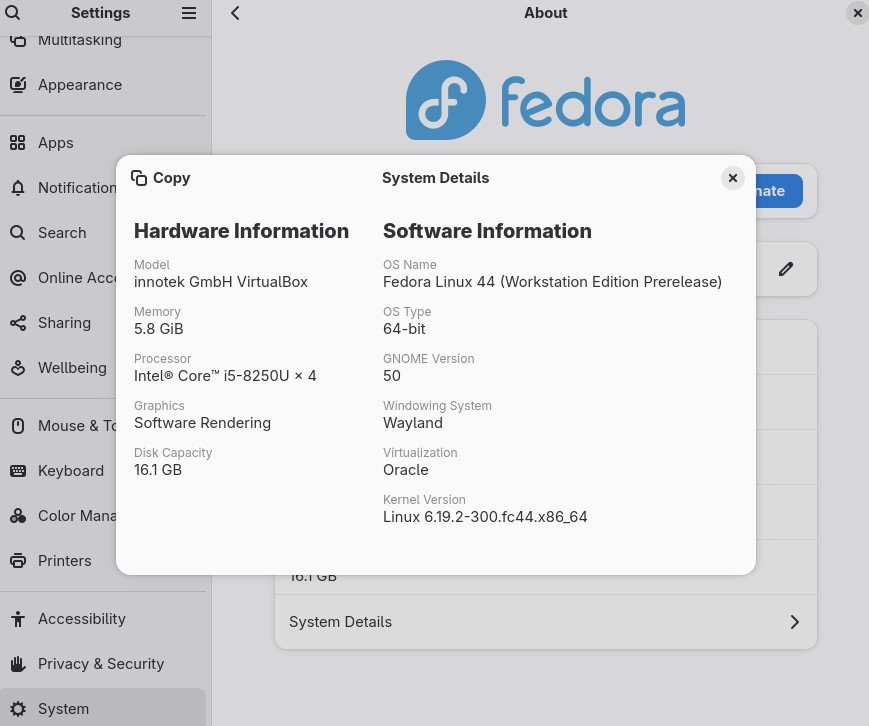869x726 pixels.
Task: Click the Notifications bell icon
Action: click(x=18, y=188)
